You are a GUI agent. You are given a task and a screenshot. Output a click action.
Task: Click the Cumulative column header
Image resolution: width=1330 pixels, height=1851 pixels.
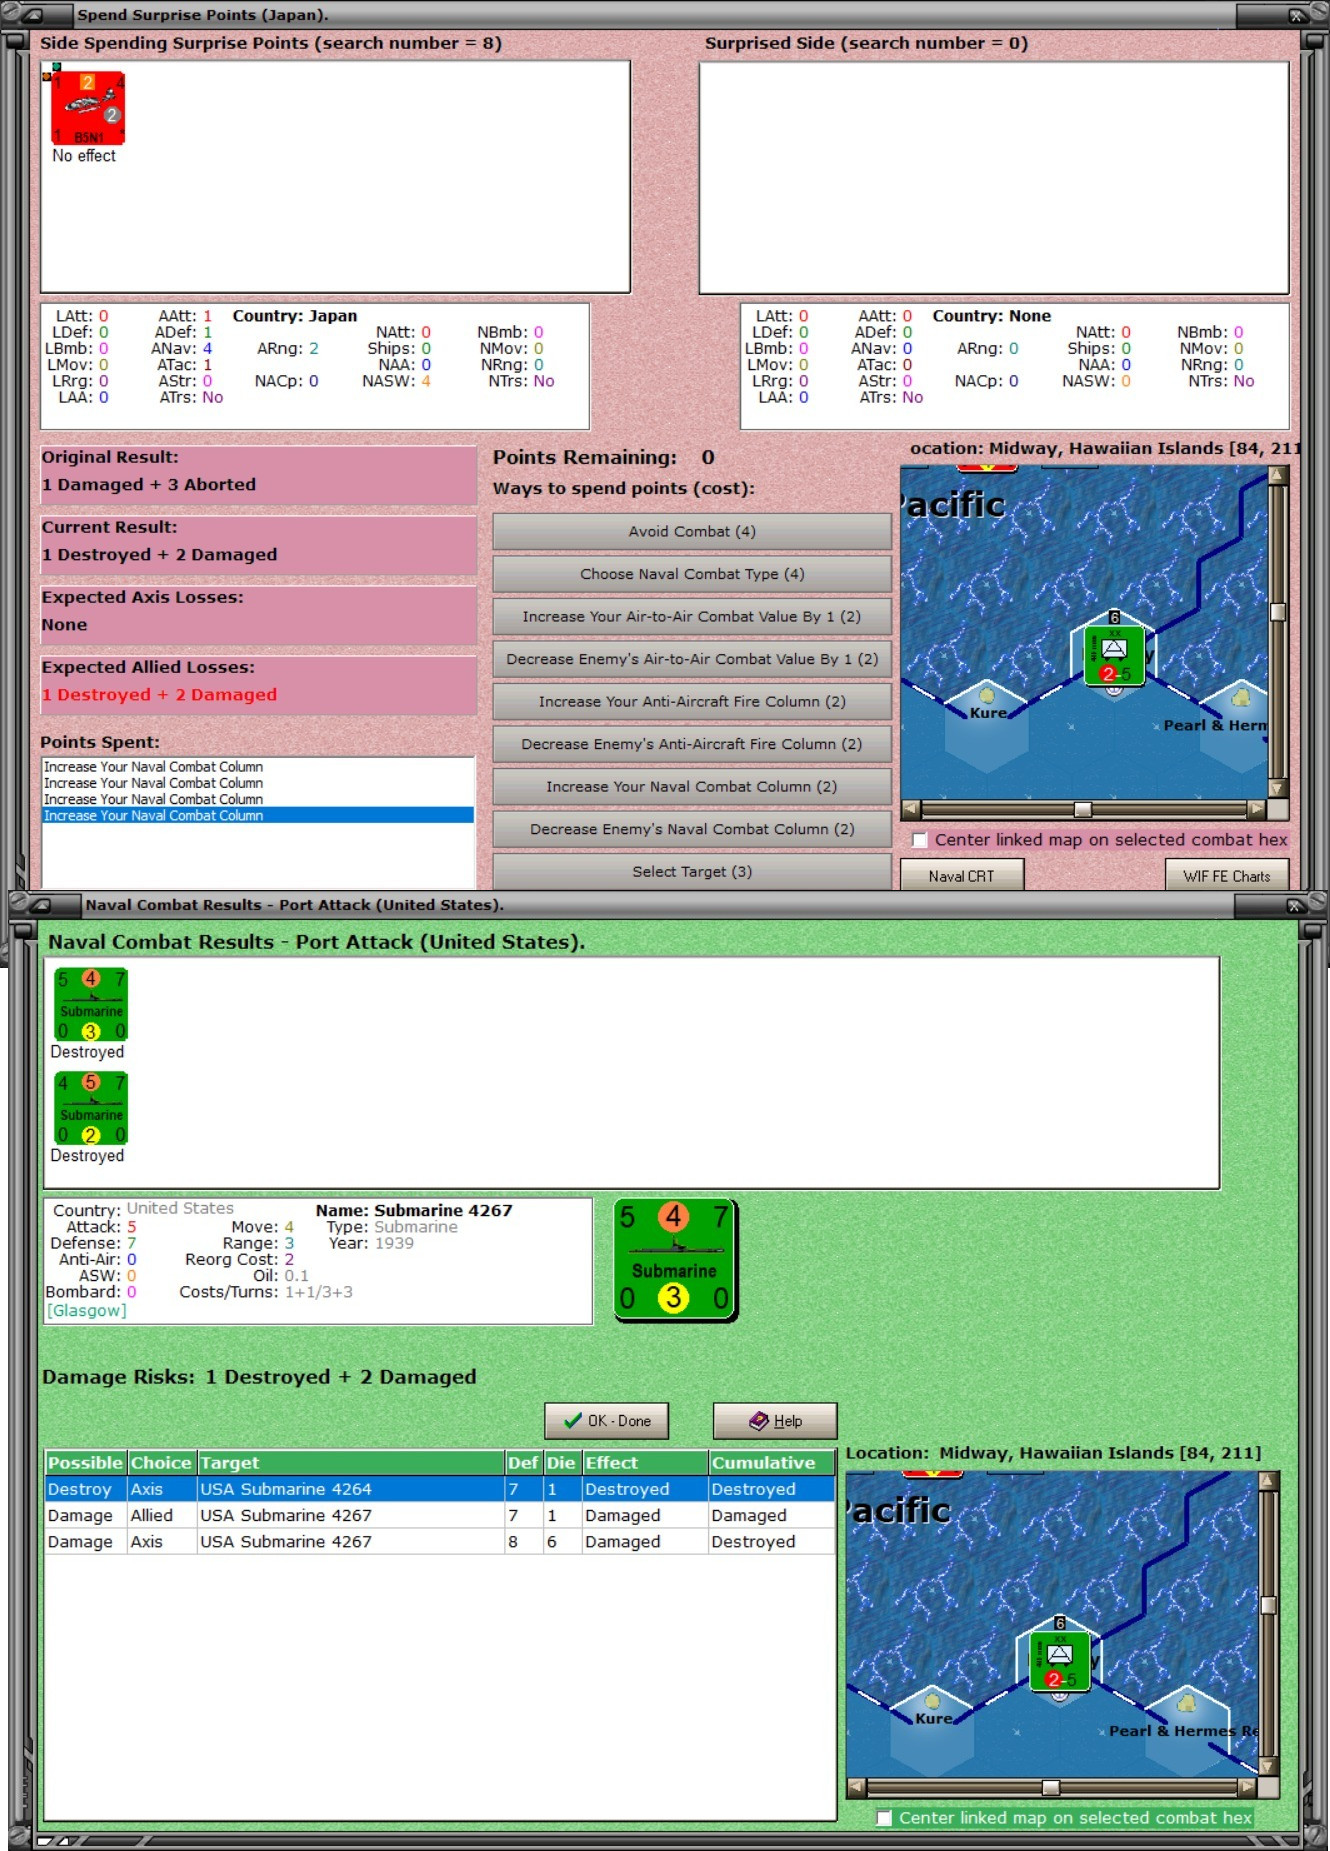pyautogui.click(x=772, y=1463)
